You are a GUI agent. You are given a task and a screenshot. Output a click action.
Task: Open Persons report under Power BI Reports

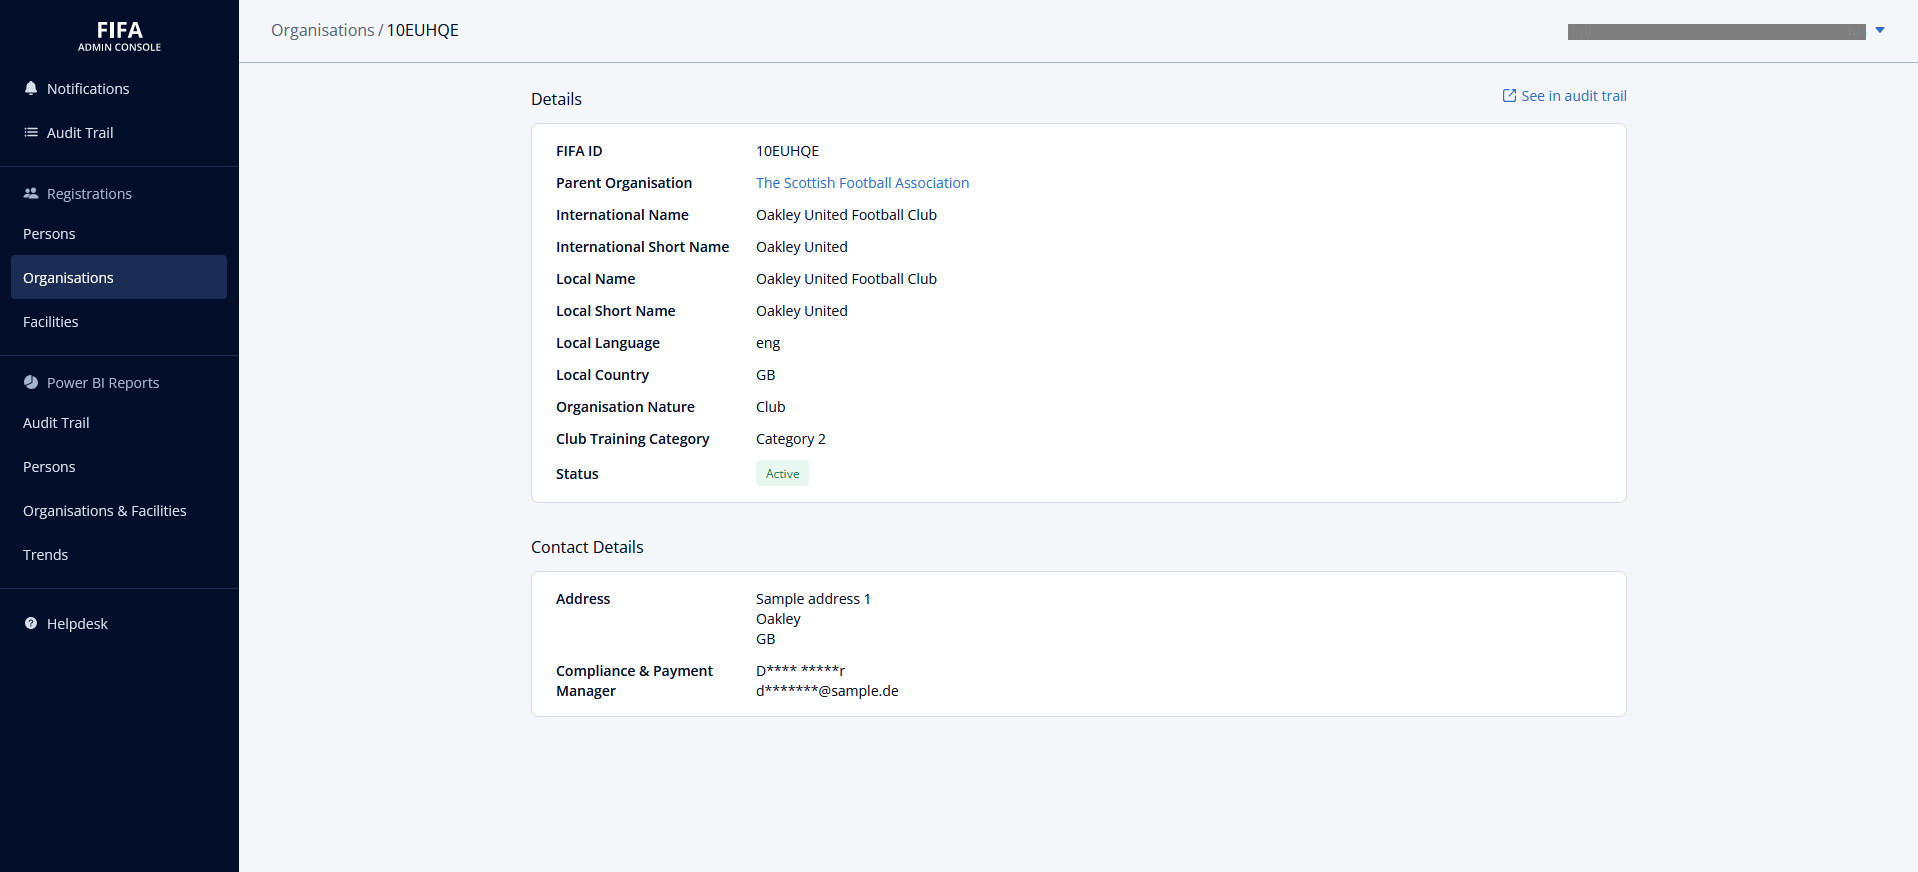coord(49,467)
